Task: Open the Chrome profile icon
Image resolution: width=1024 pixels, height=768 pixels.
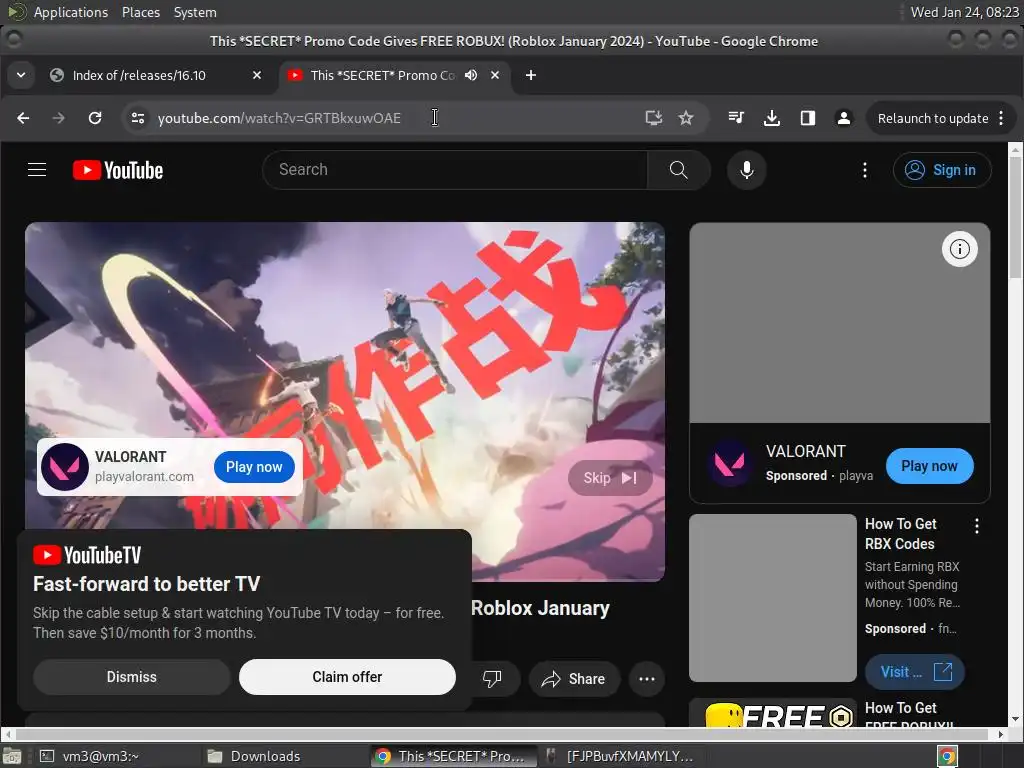Action: click(844, 118)
